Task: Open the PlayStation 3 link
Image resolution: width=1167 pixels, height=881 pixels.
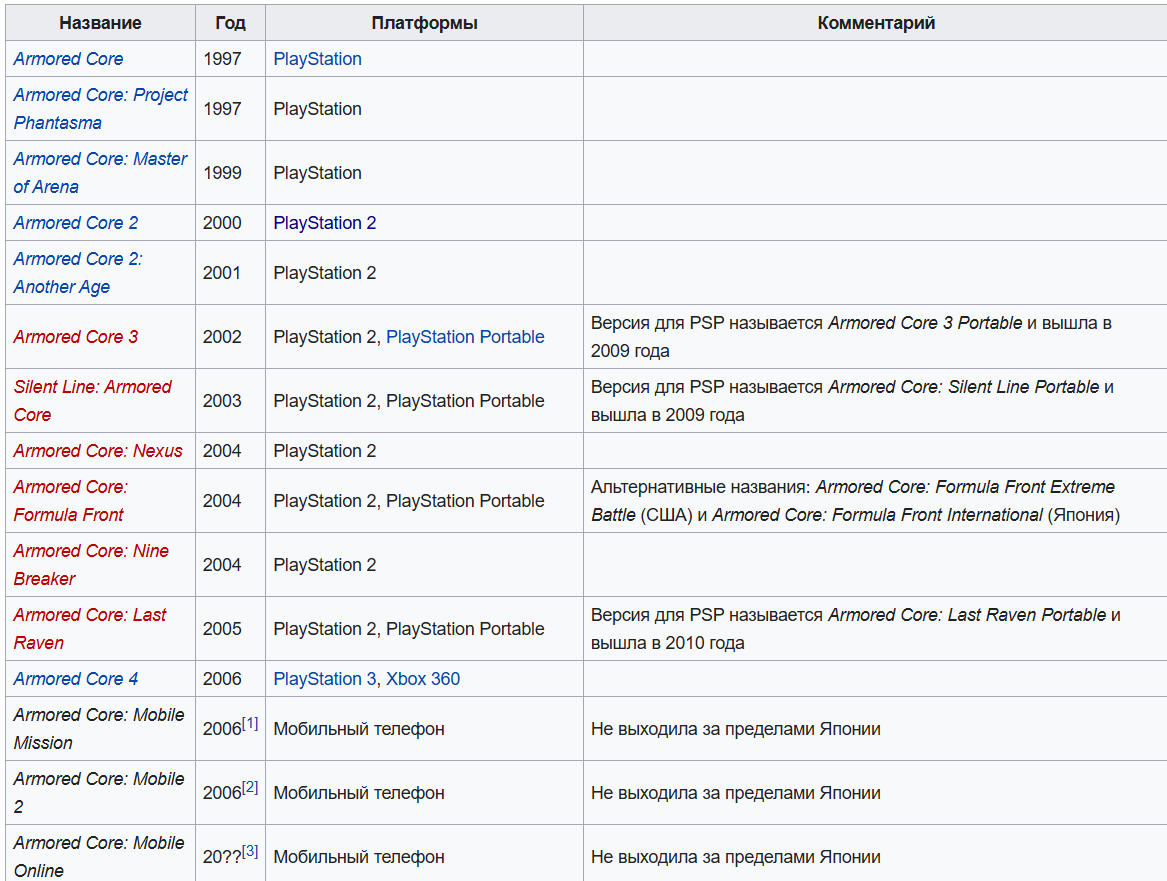Action: click(x=324, y=679)
